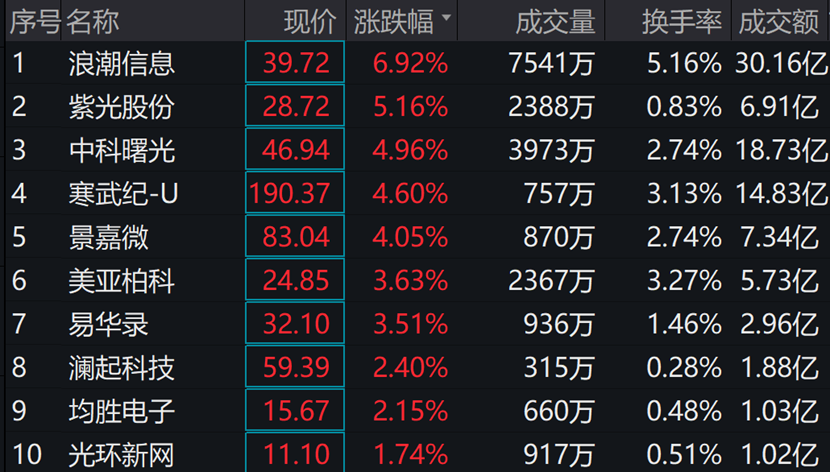Click price 39.72 of 浪潮信息
Image resolution: width=830 pixels, height=472 pixels.
coord(296,63)
